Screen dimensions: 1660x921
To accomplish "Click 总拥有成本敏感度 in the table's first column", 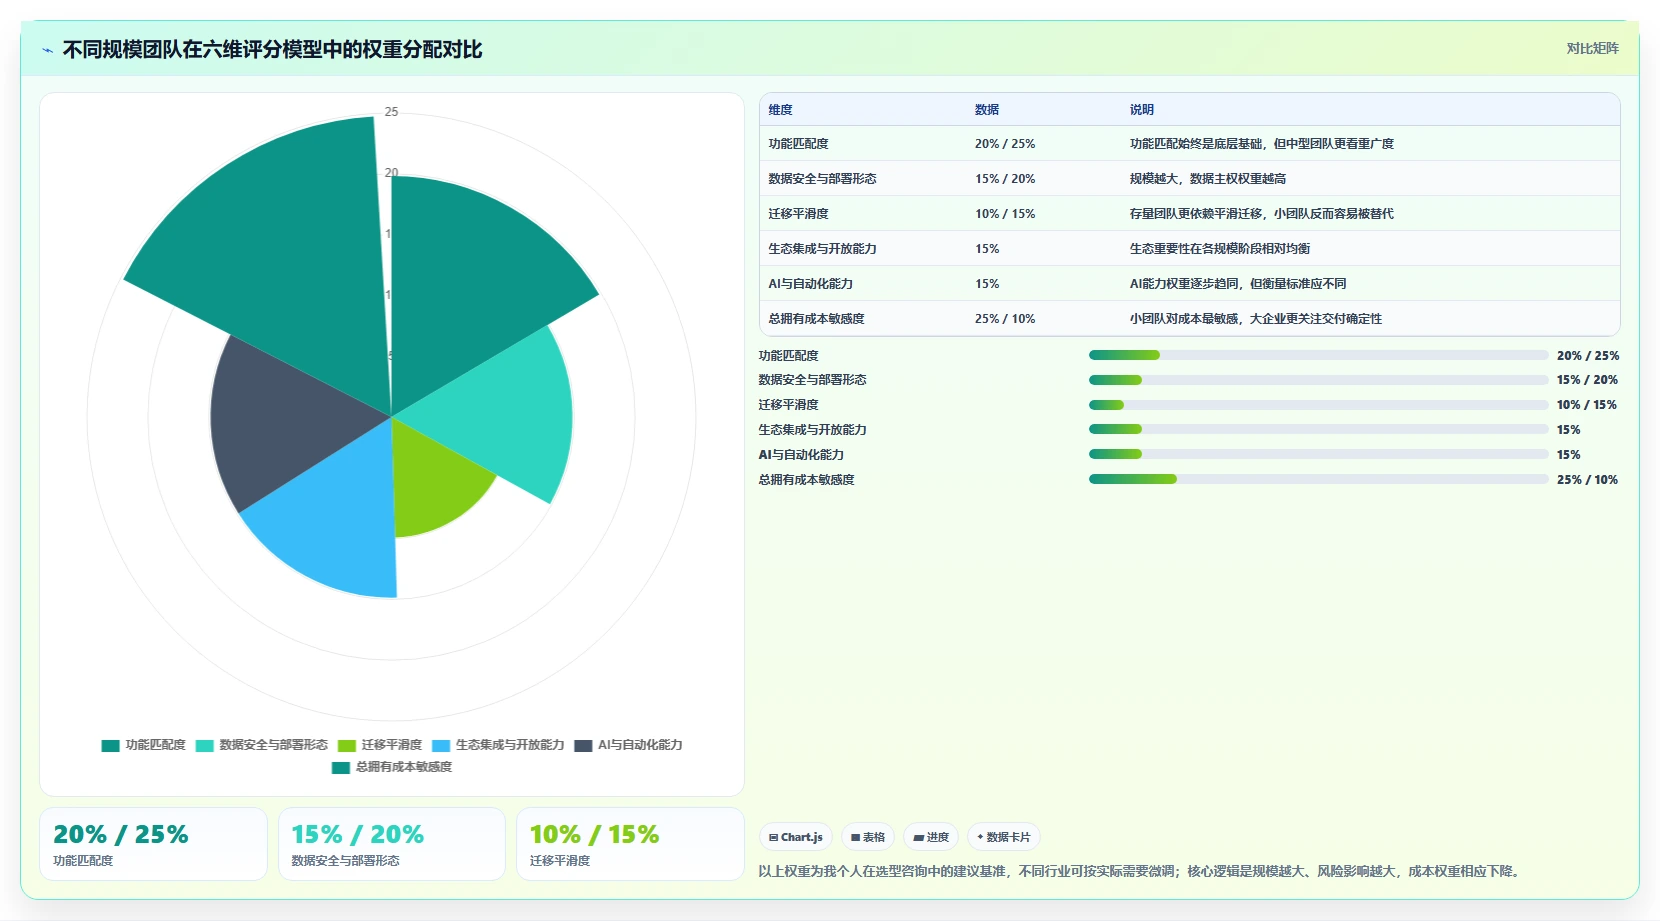I will pos(816,319).
